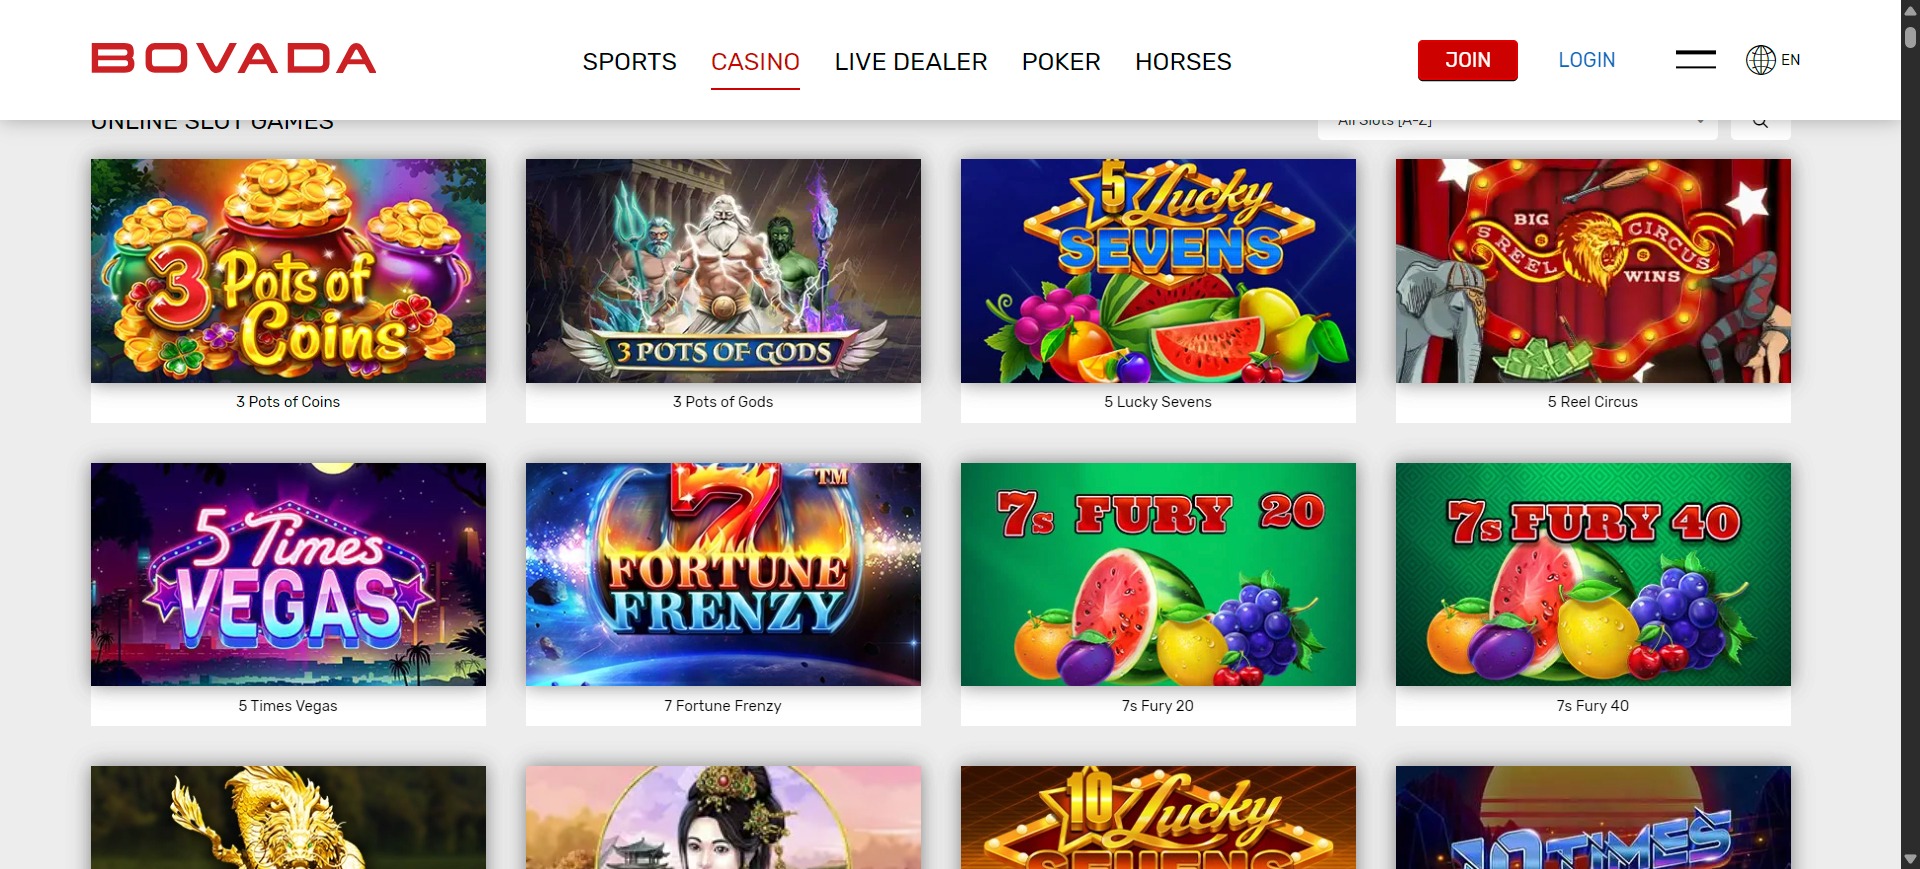Screen dimensions: 1920x869
Task: Click the slots search magnifier icon
Action: click(1760, 123)
